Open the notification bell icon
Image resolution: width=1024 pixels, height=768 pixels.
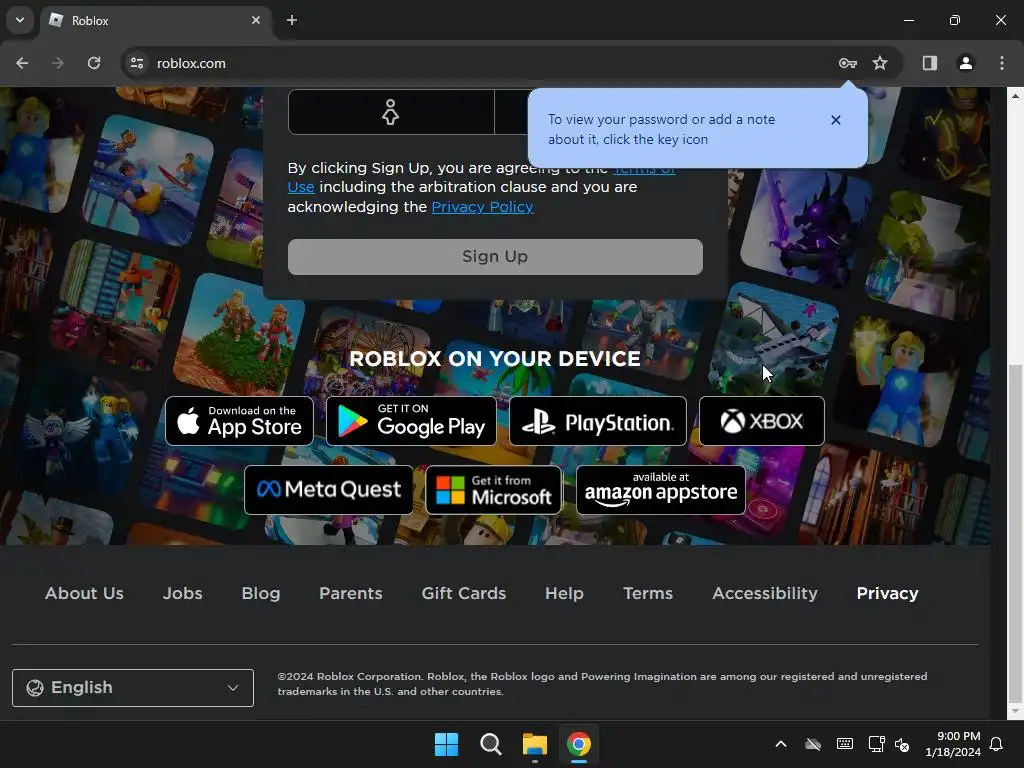(x=996, y=744)
